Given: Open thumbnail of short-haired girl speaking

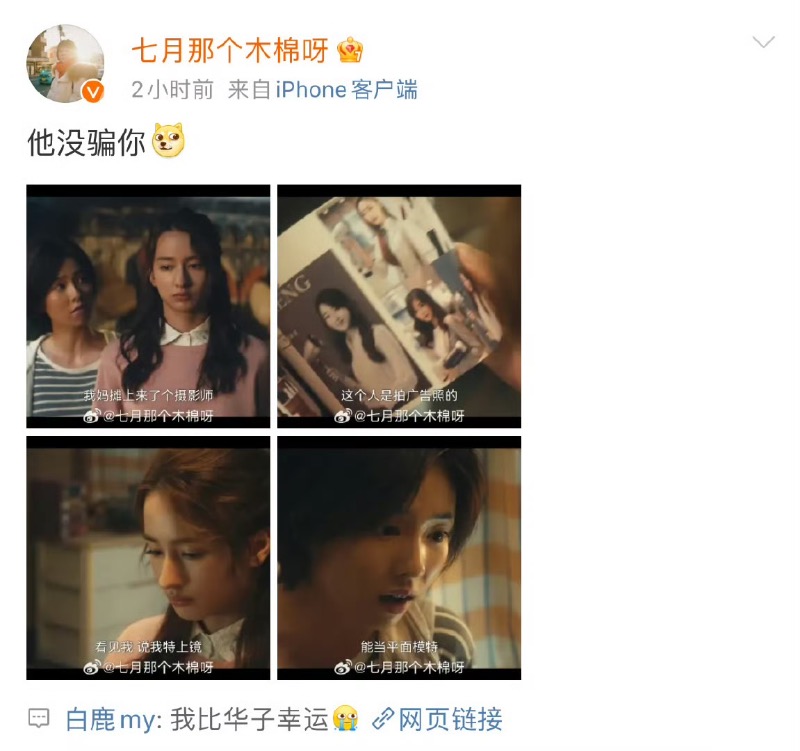Looking at the screenshot, I should pyautogui.click(x=399, y=558).
